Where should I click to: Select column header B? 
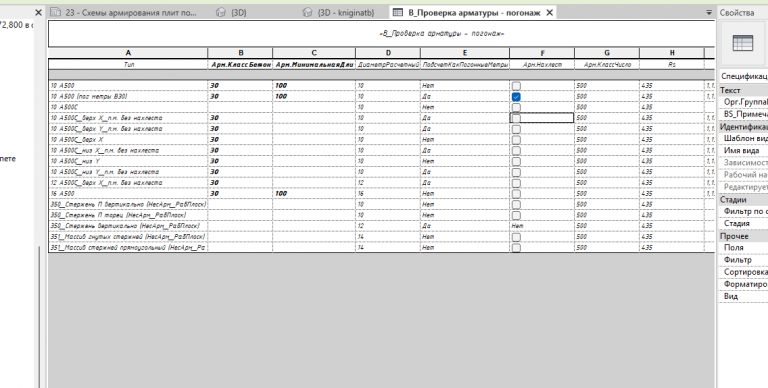tap(240, 53)
